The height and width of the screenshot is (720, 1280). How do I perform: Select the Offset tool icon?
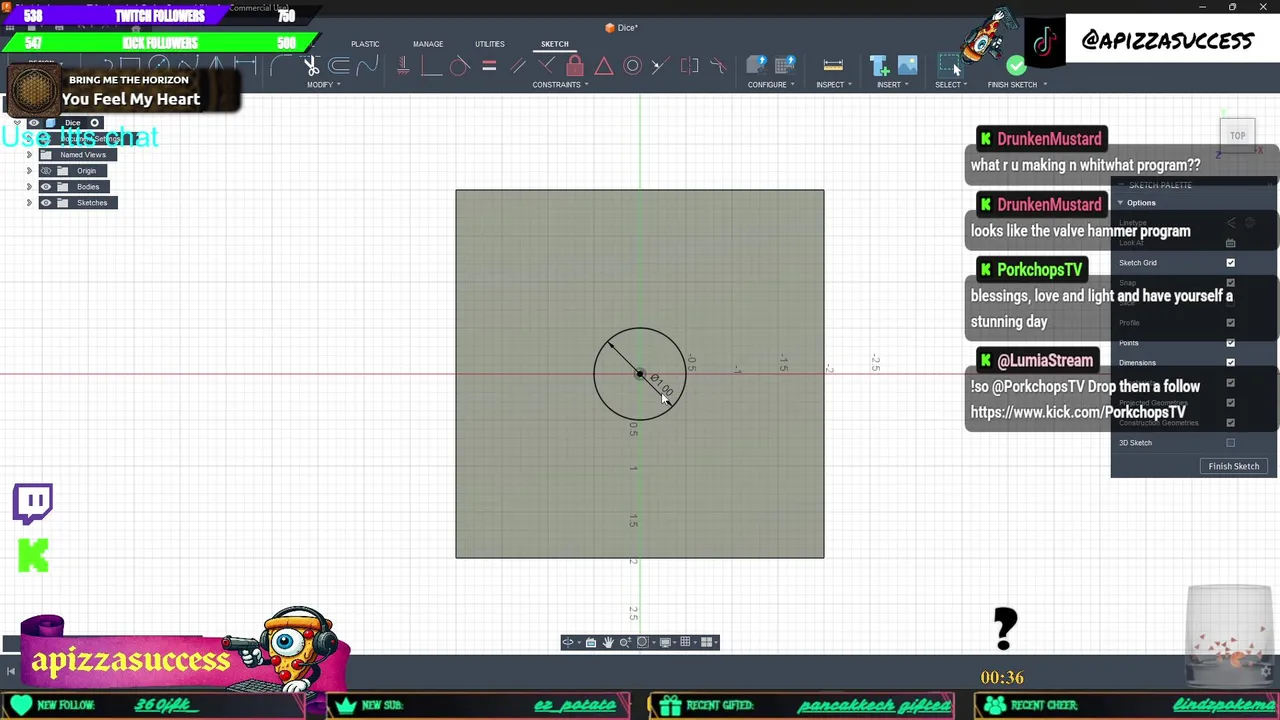(339, 66)
